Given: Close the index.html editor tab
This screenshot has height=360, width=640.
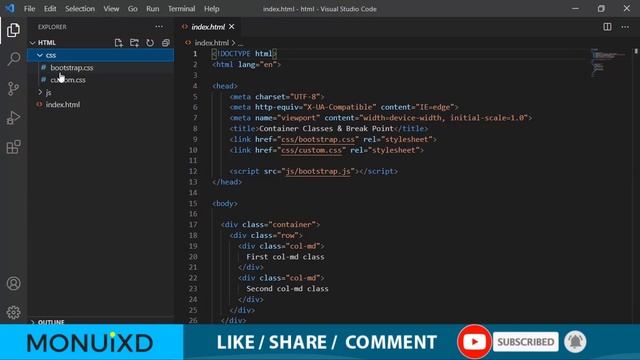Looking at the screenshot, I should pos(232,27).
